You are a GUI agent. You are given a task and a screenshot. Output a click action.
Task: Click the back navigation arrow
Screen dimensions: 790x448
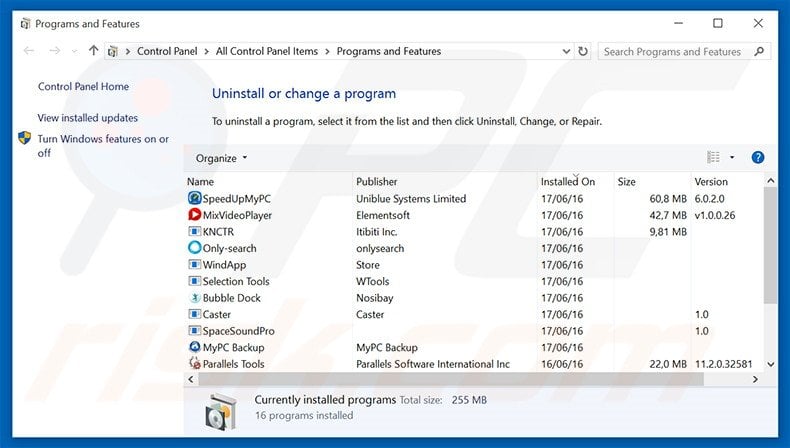pyautogui.click(x=29, y=50)
